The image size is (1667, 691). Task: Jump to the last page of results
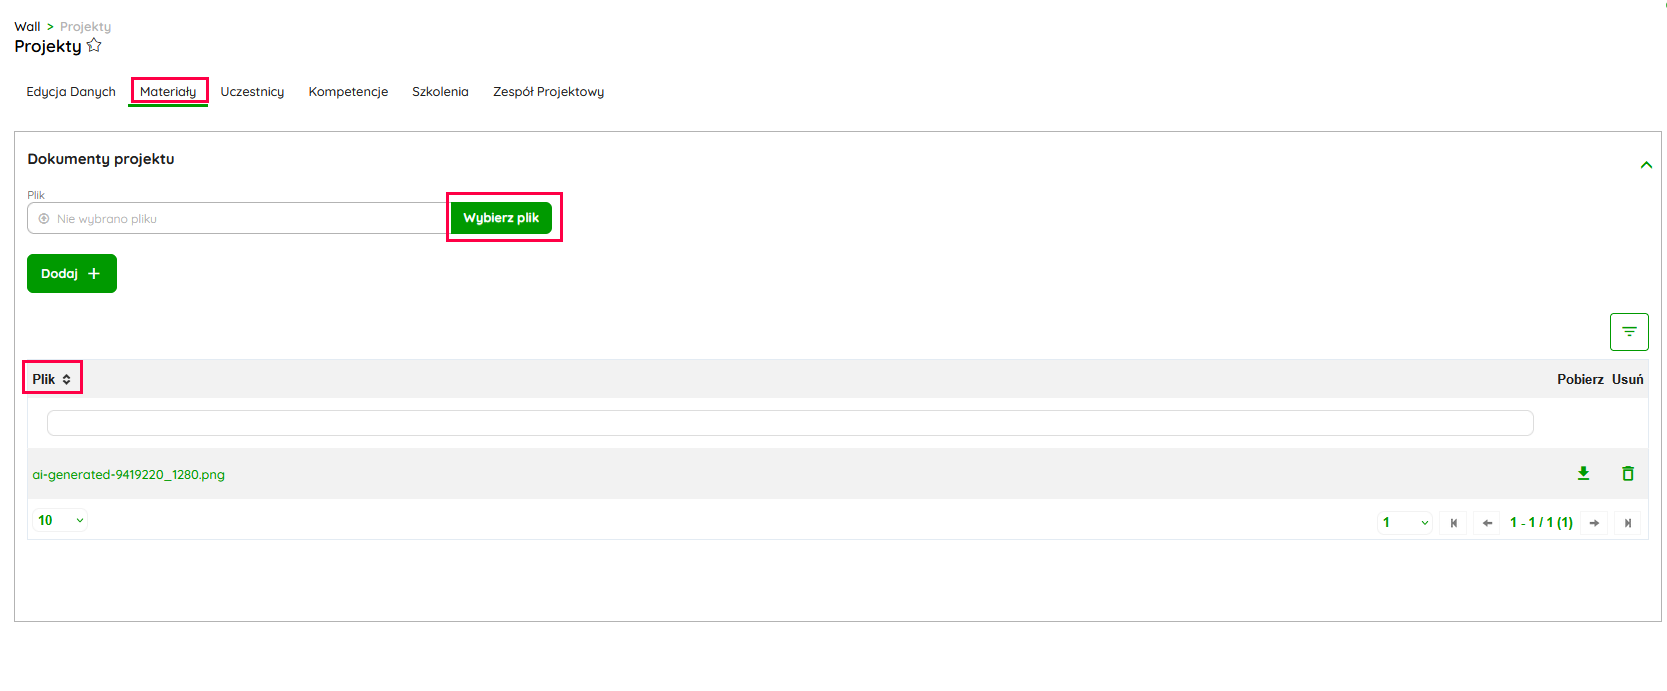click(x=1627, y=523)
